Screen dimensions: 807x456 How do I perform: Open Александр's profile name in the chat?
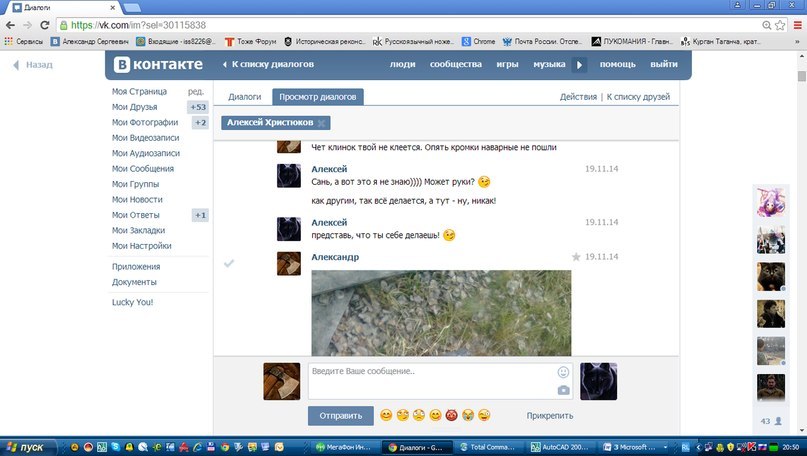[335, 257]
